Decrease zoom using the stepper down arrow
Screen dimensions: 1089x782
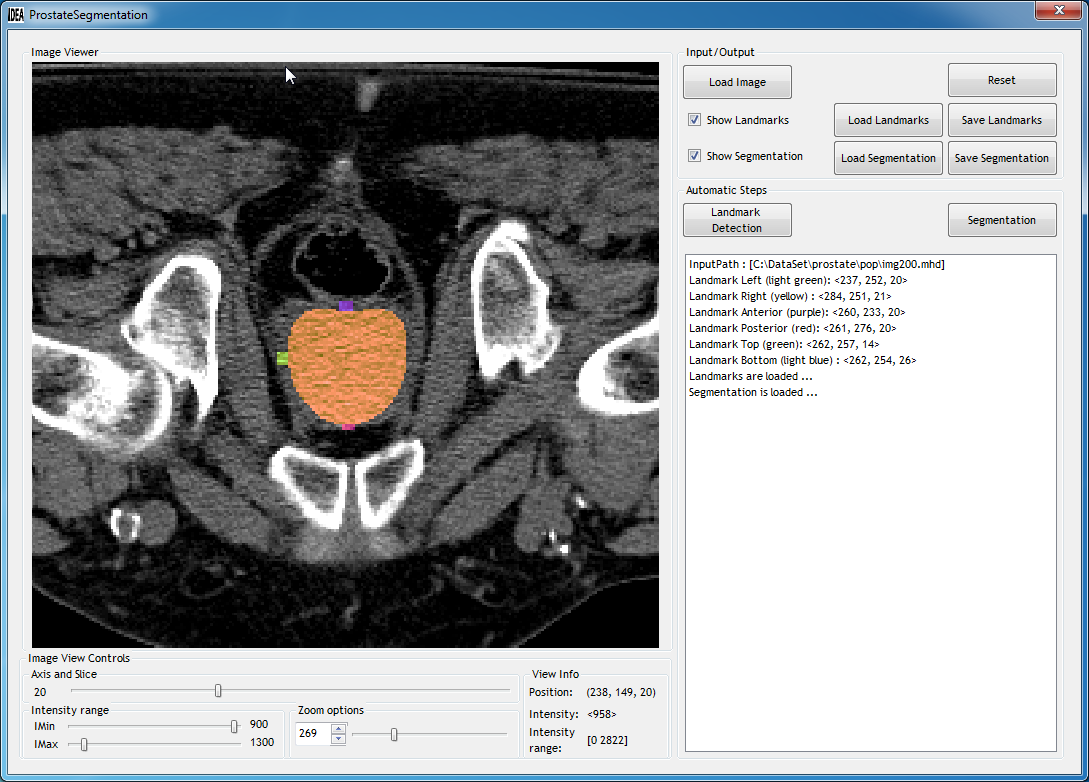(338, 738)
